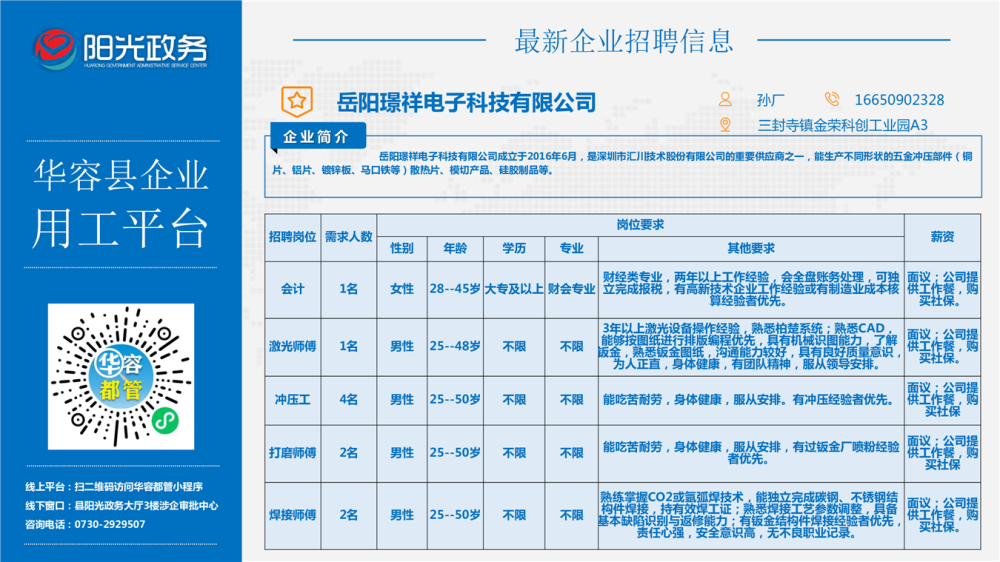Click the location pin icon

pyautogui.click(x=725, y=125)
